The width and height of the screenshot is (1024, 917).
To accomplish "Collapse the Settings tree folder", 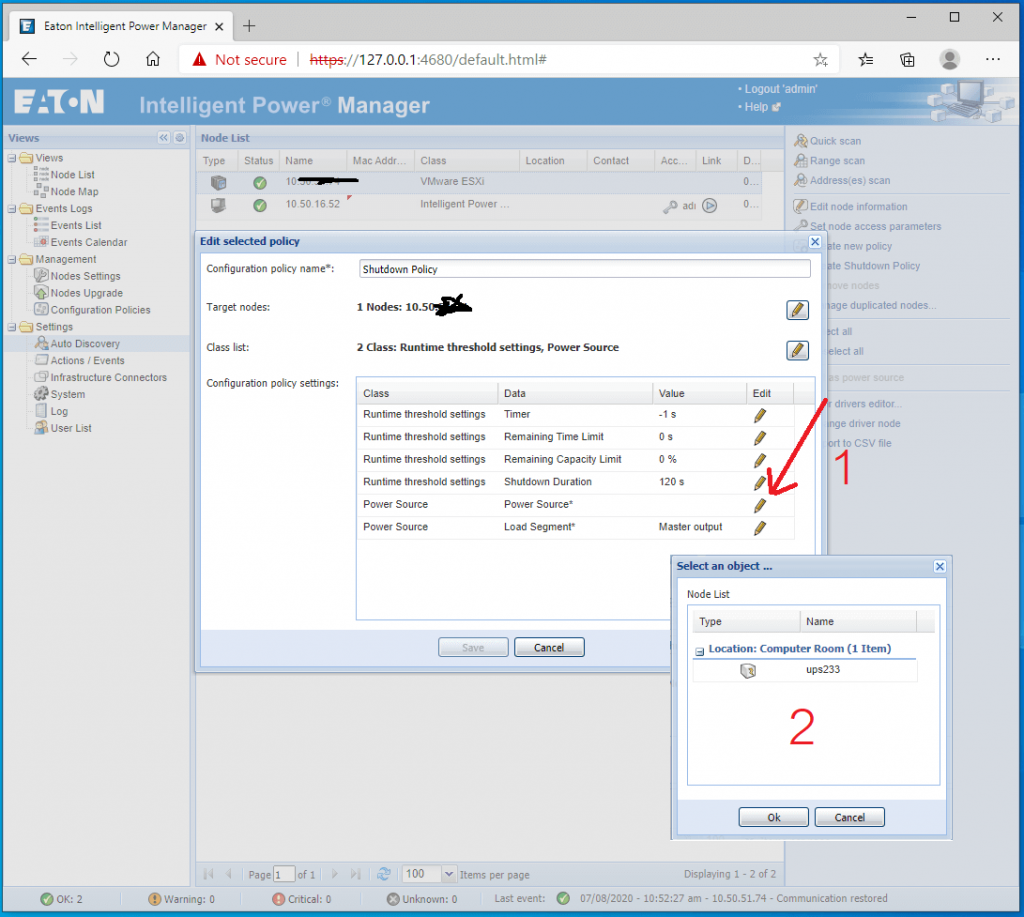I will (12, 327).
